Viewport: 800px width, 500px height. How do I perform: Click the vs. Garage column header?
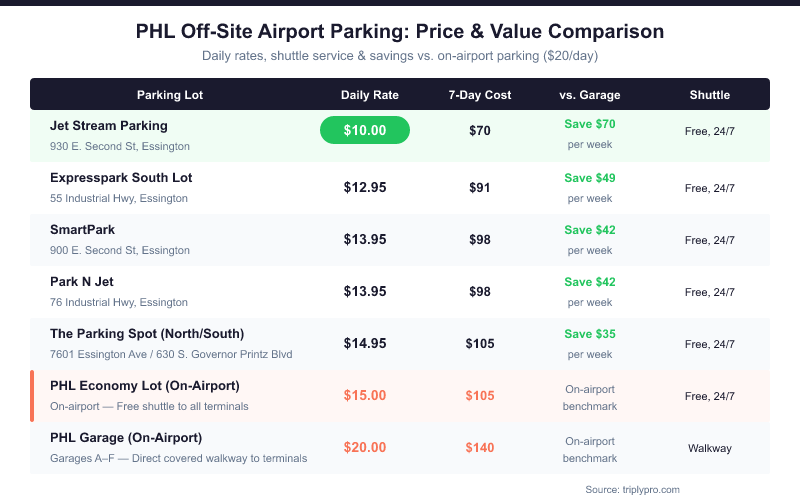pyautogui.click(x=590, y=95)
